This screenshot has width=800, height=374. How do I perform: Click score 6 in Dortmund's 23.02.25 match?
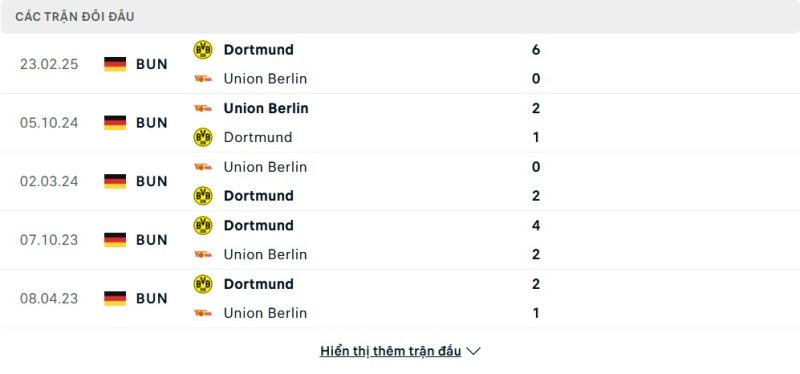pos(536,49)
